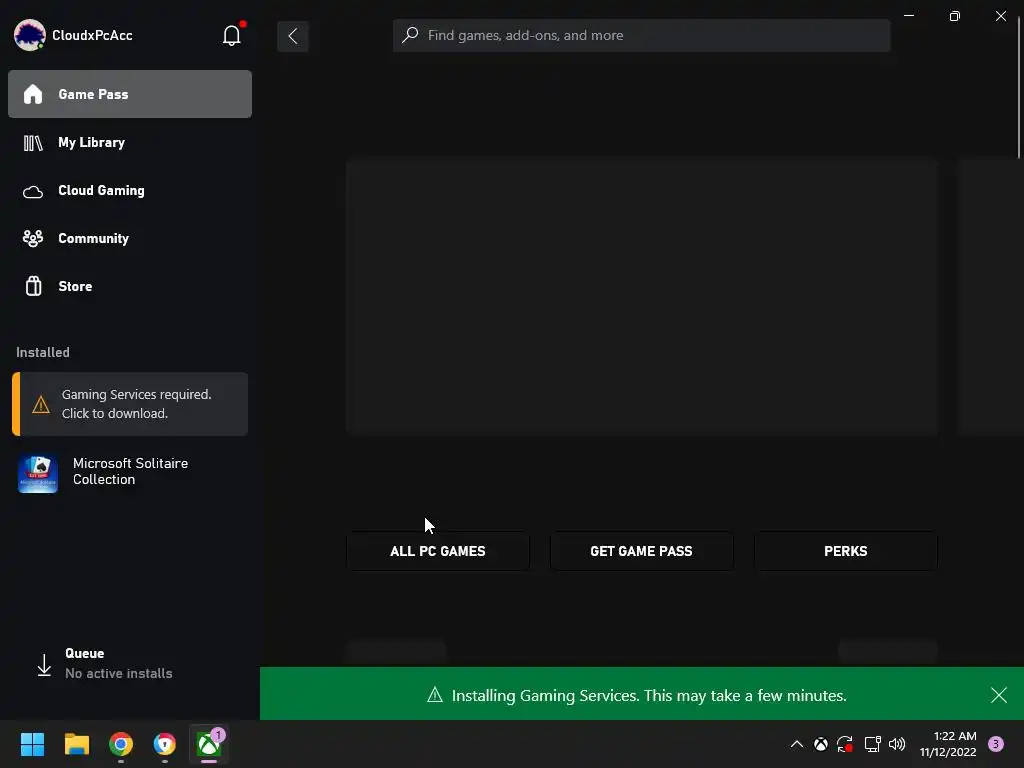Click the CloudxPcAcc profile avatar
The height and width of the screenshot is (768, 1024).
[29, 35]
